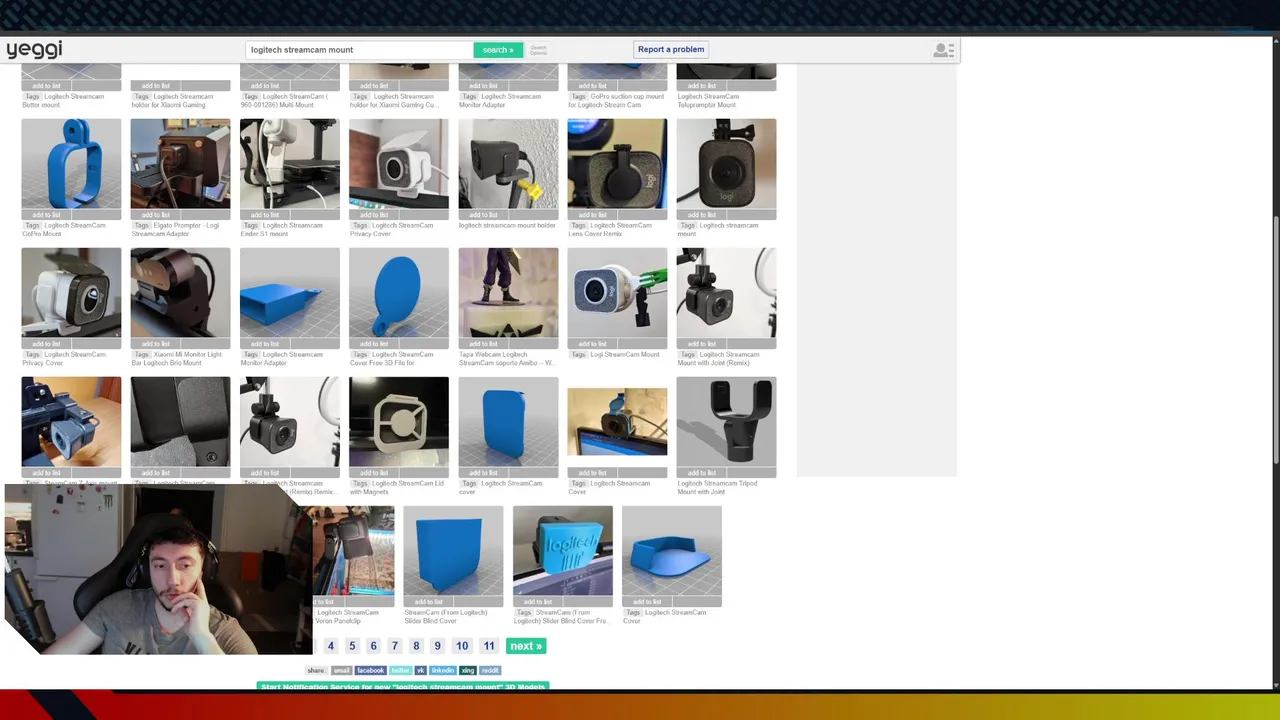Open the GoPro suction cup mount link
Image resolution: width=1280 pixels, height=720 pixels.
(616, 100)
